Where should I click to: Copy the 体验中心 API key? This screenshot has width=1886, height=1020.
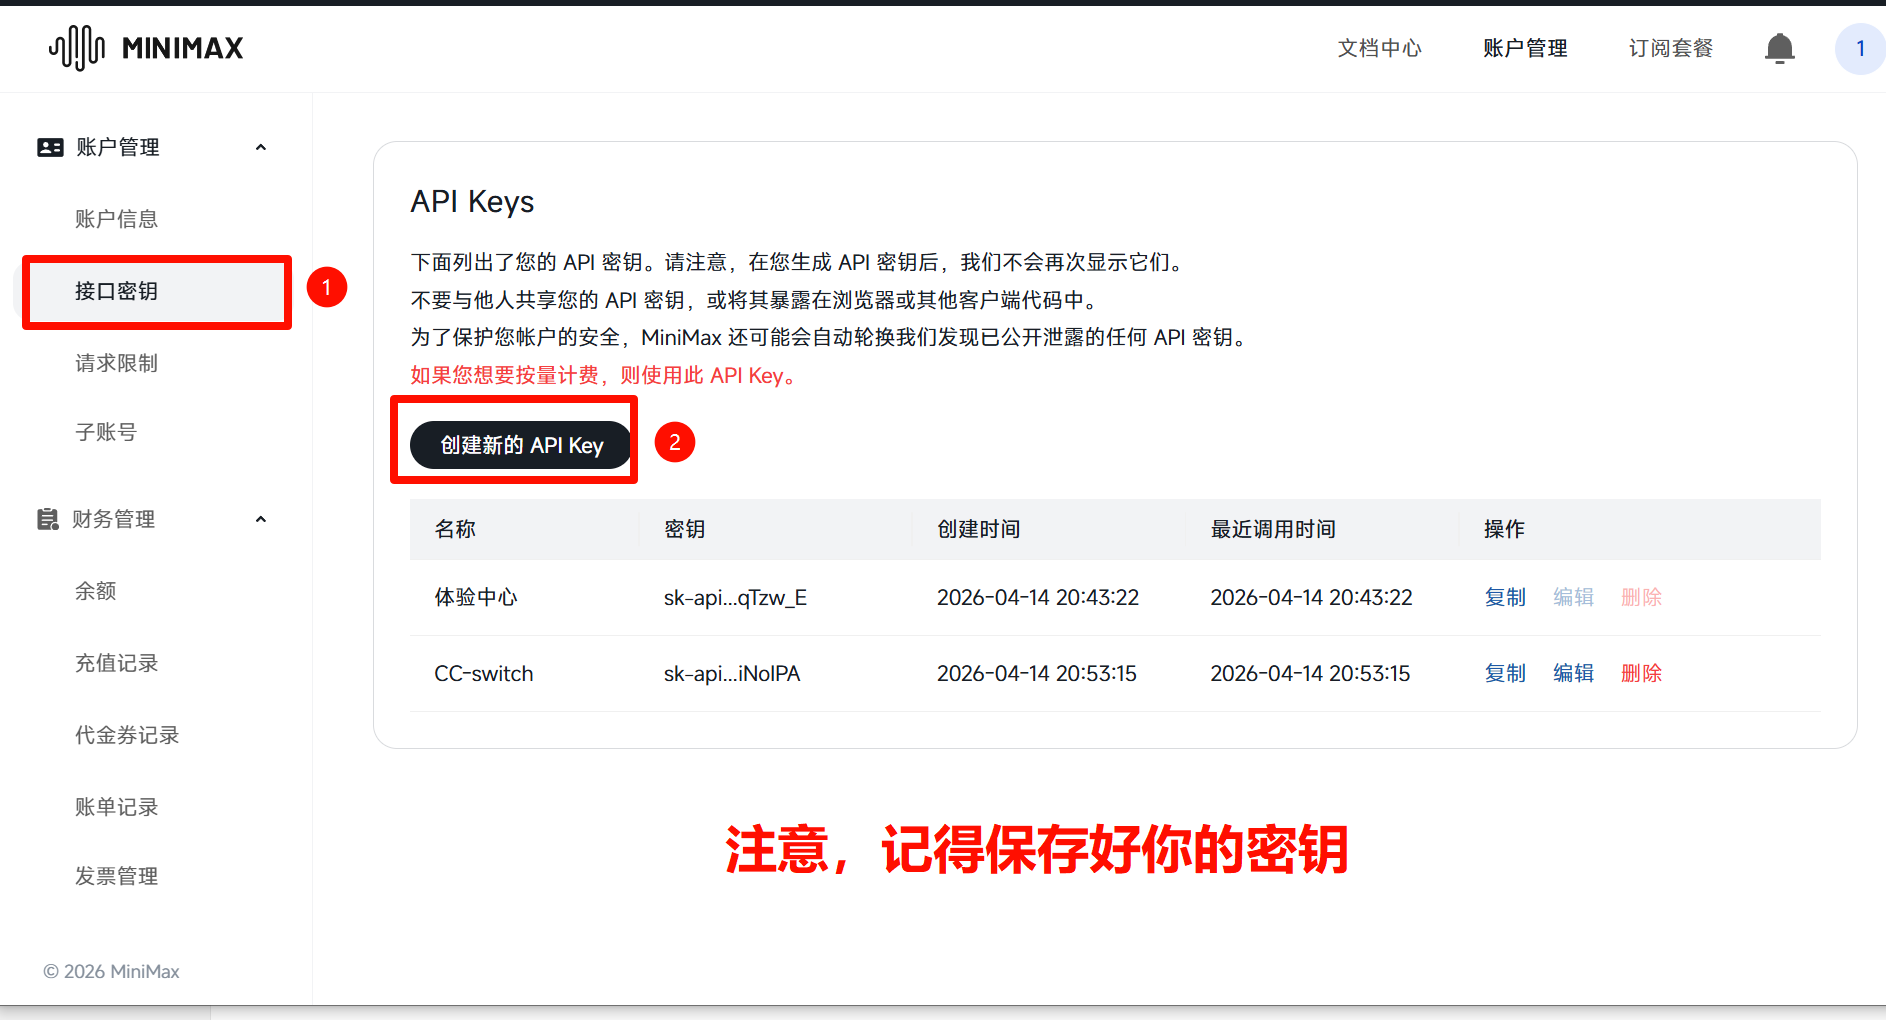pyautogui.click(x=1505, y=597)
